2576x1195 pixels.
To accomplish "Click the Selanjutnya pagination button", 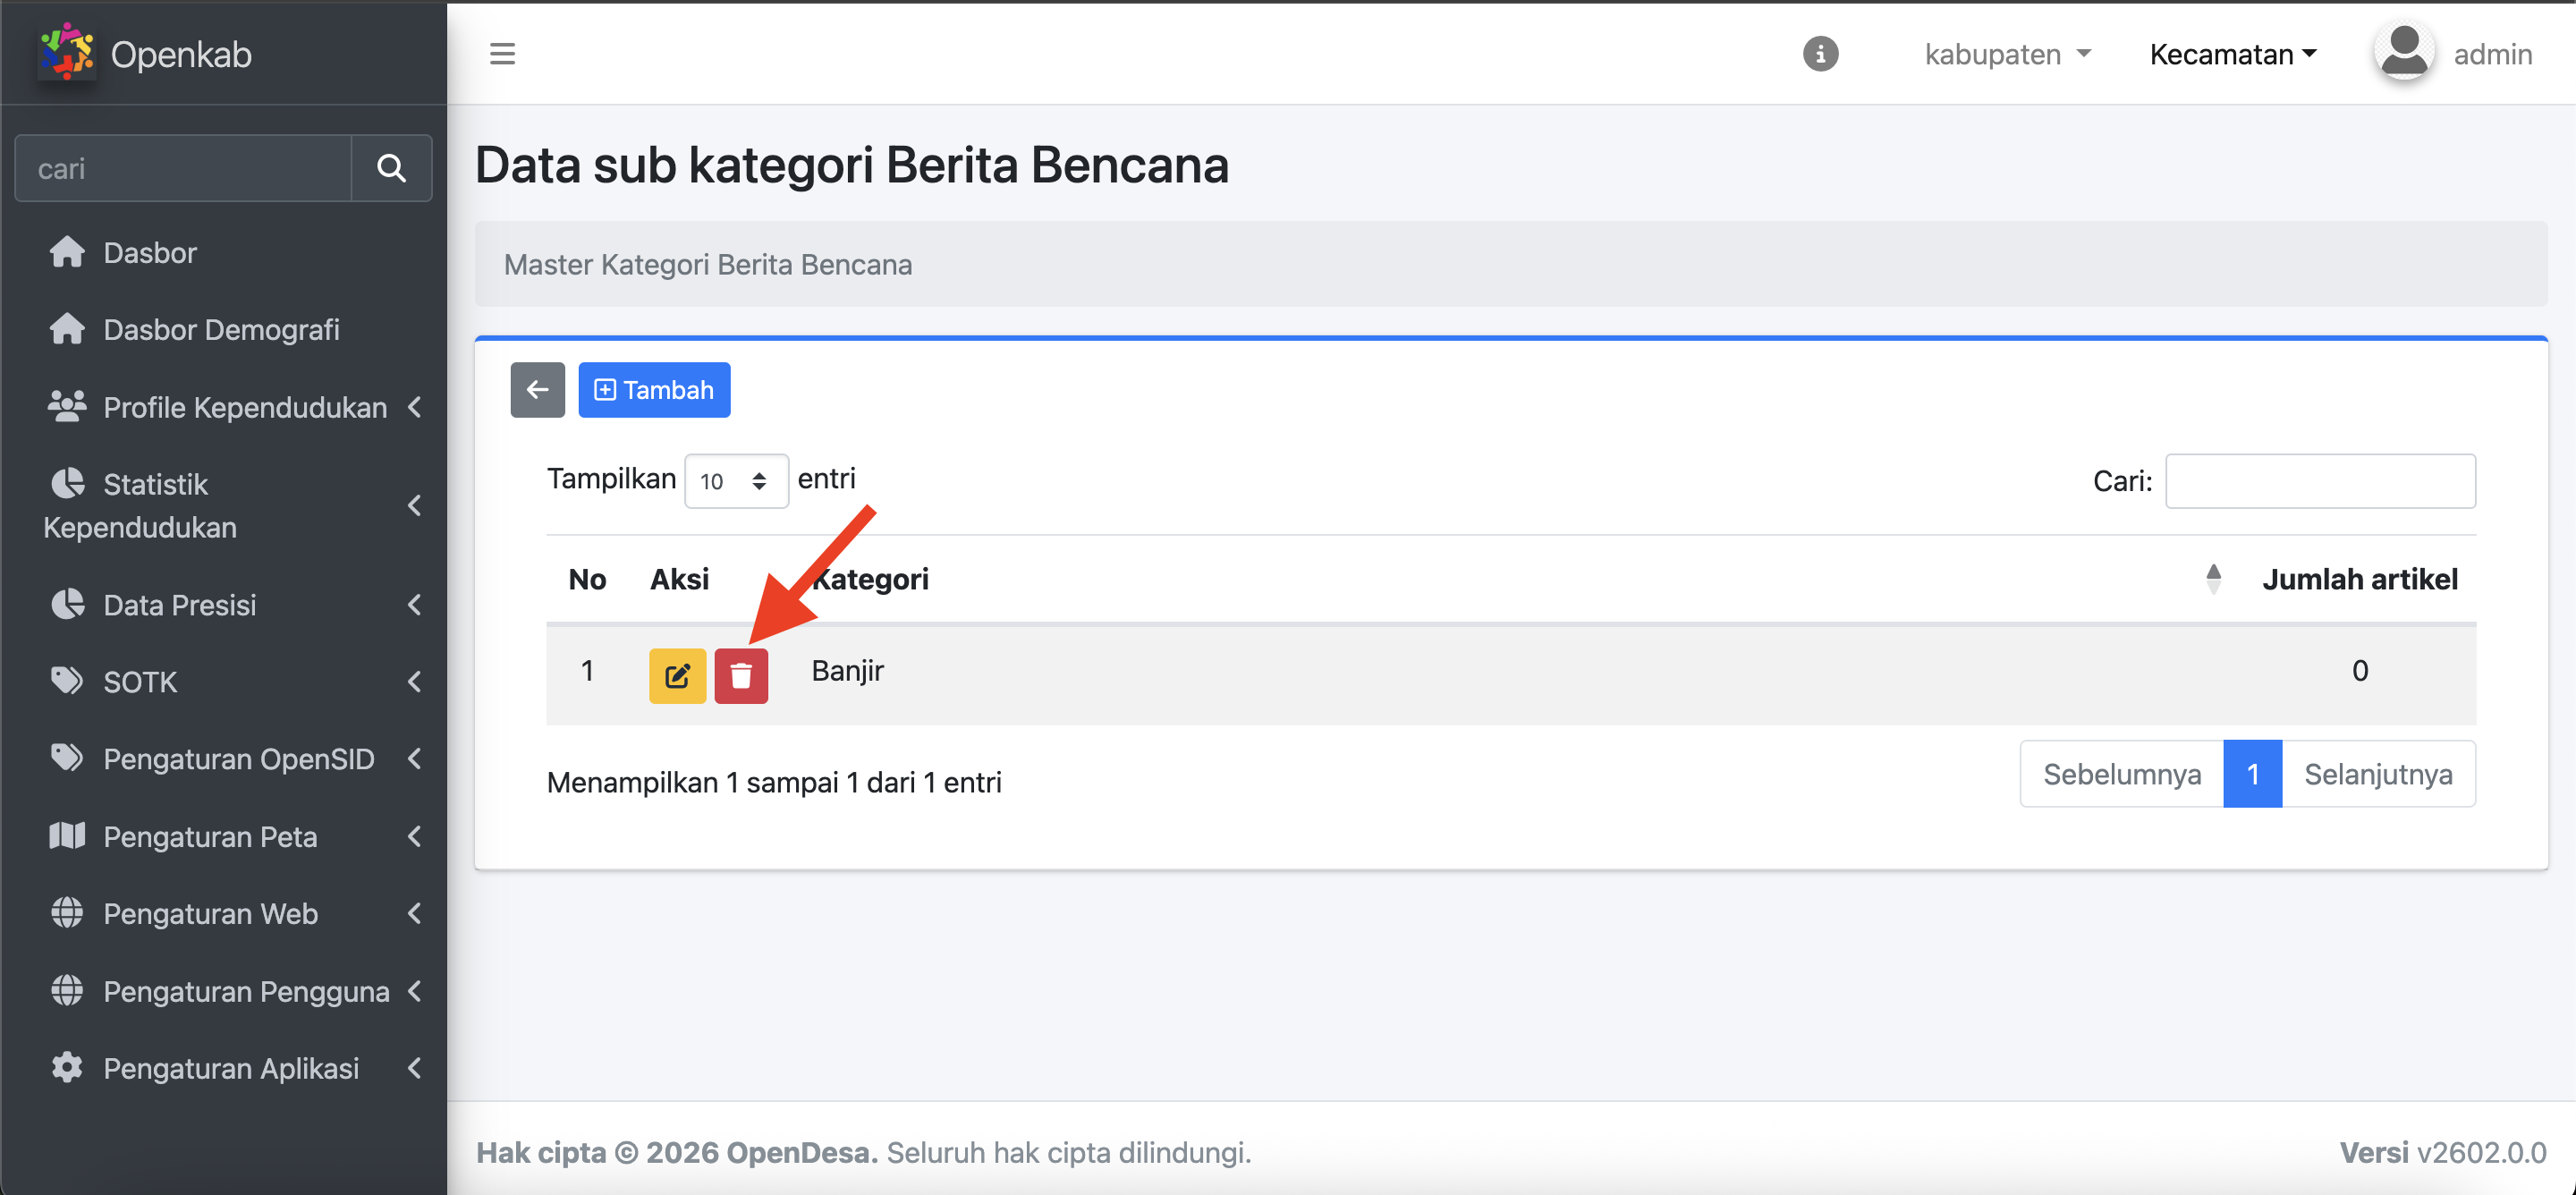I will point(2377,774).
